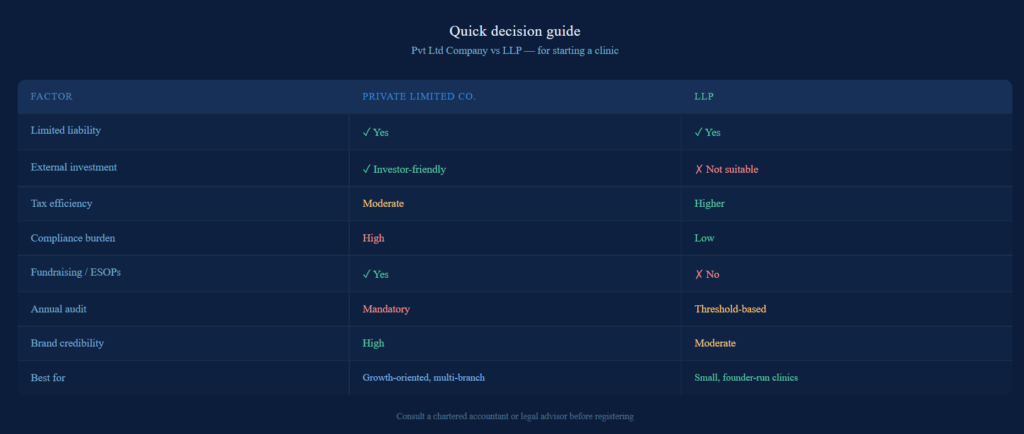The height and width of the screenshot is (434, 1024).
Task: Click the chartered accountant disclaimer footer
Action: 515,416
